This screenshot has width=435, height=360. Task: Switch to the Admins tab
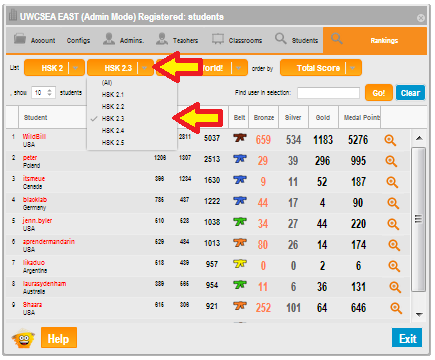pyautogui.click(x=124, y=40)
